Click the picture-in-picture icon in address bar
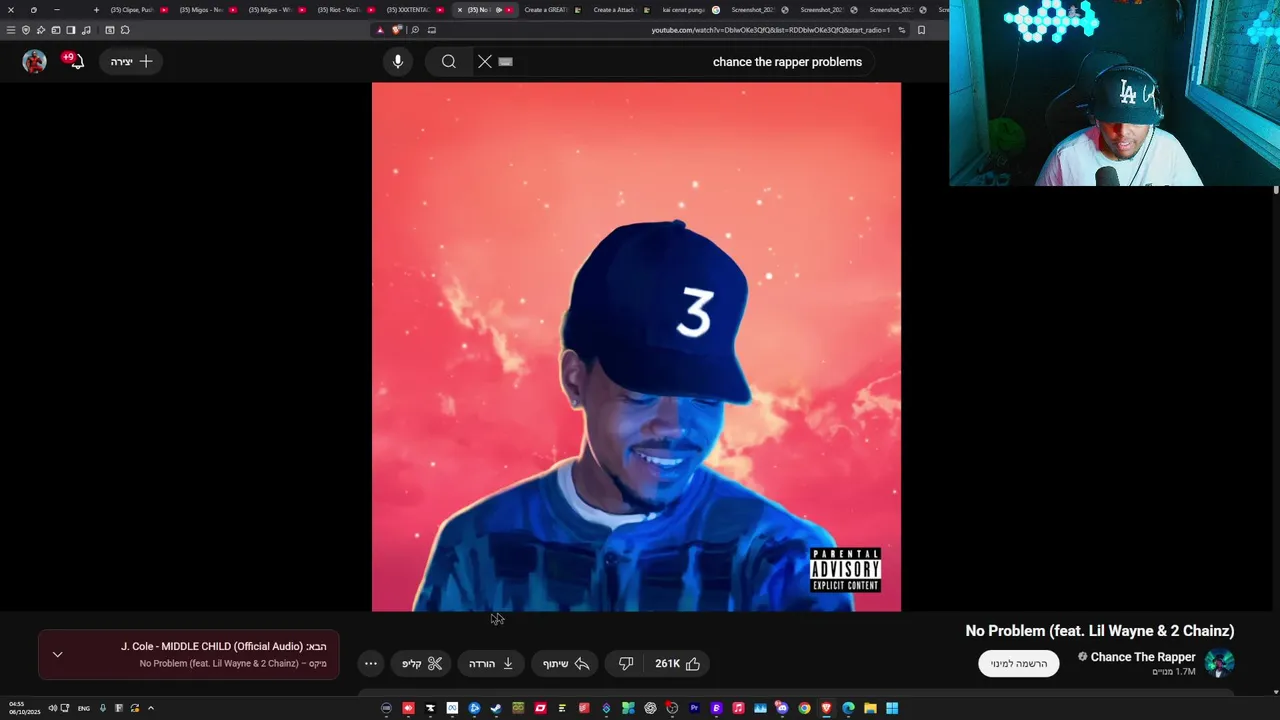This screenshot has height=720, width=1280. click(x=432, y=30)
